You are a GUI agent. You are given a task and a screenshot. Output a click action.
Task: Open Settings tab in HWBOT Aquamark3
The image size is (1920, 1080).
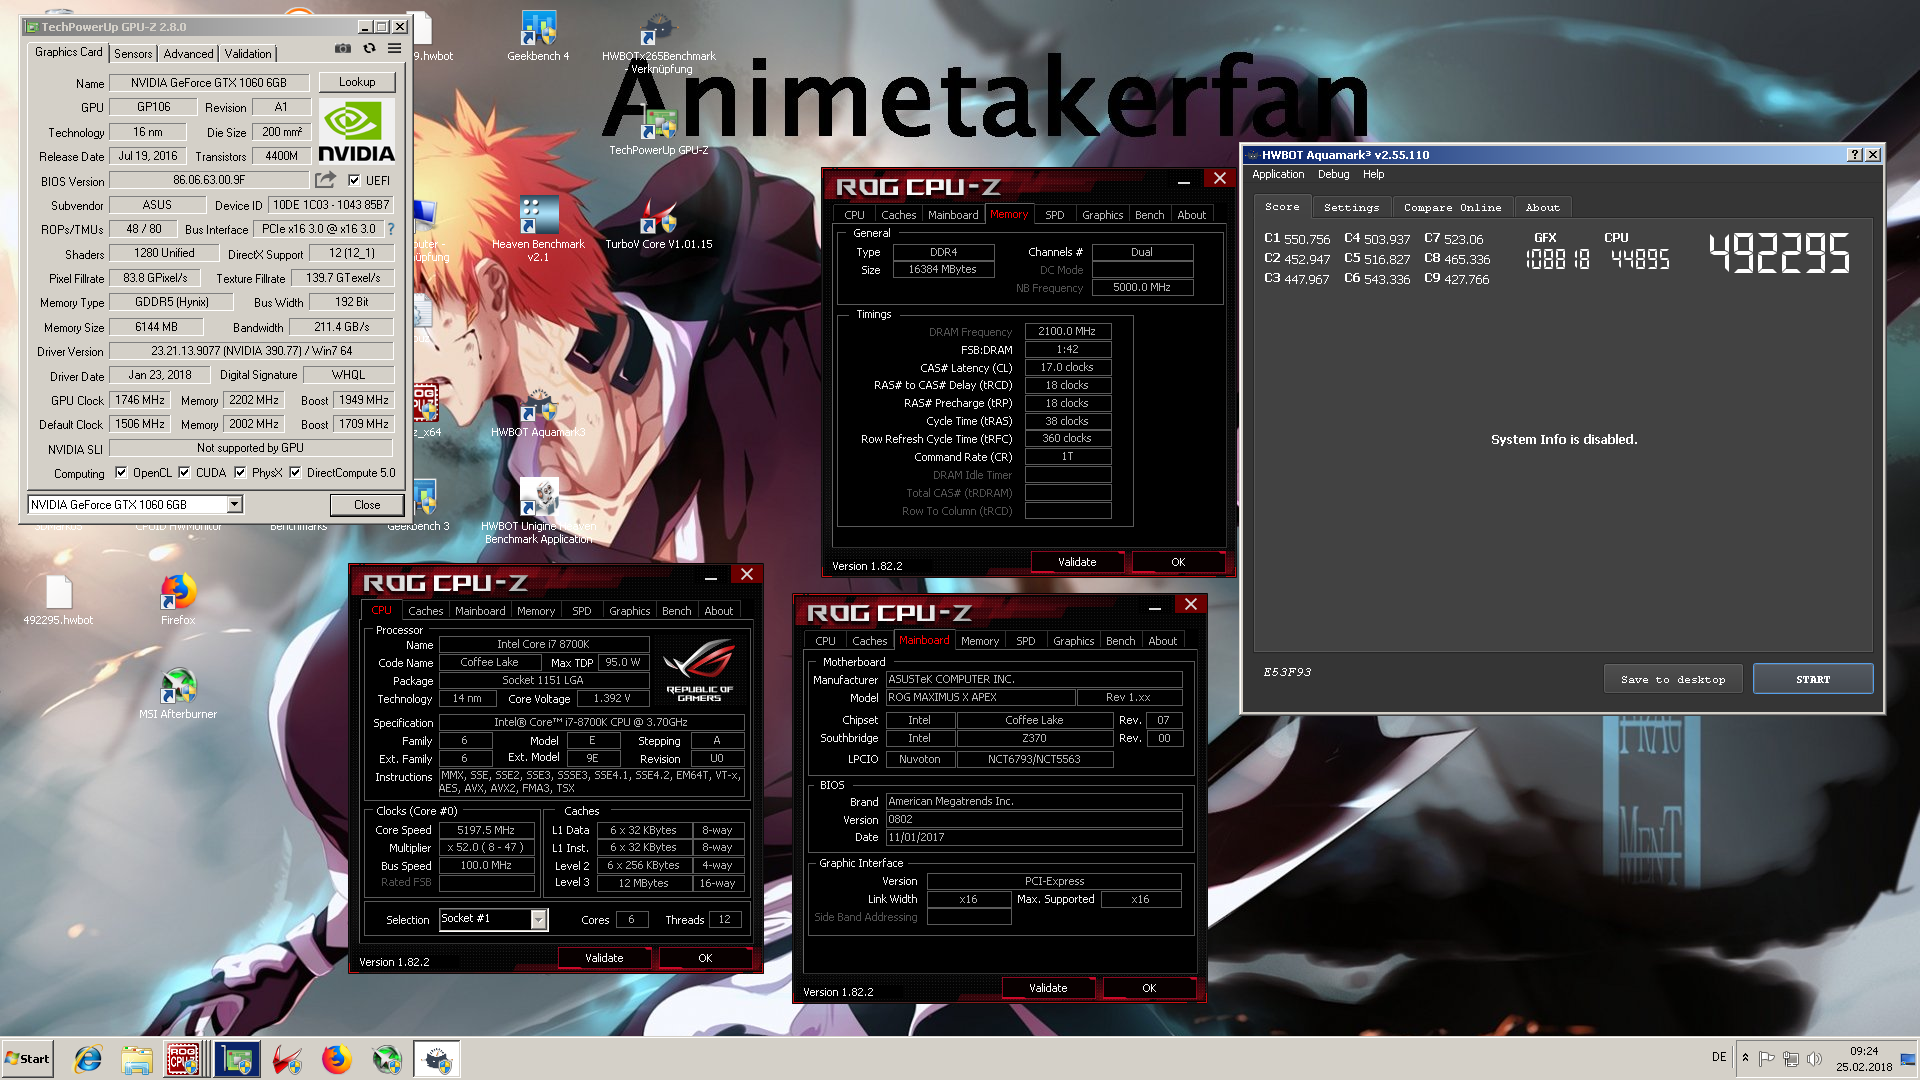click(1351, 207)
